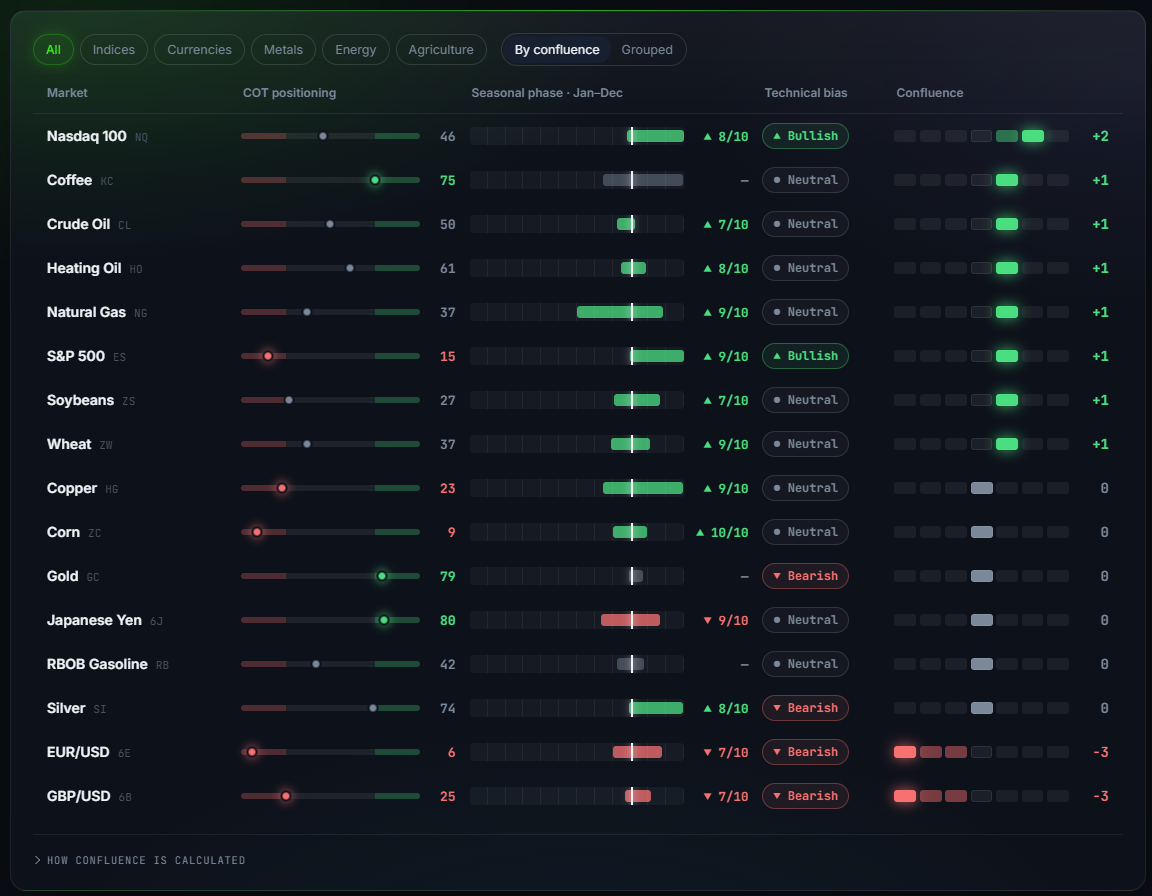Open the Corn market row
Viewport: 1152px width, 896px height.
click(x=577, y=532)
